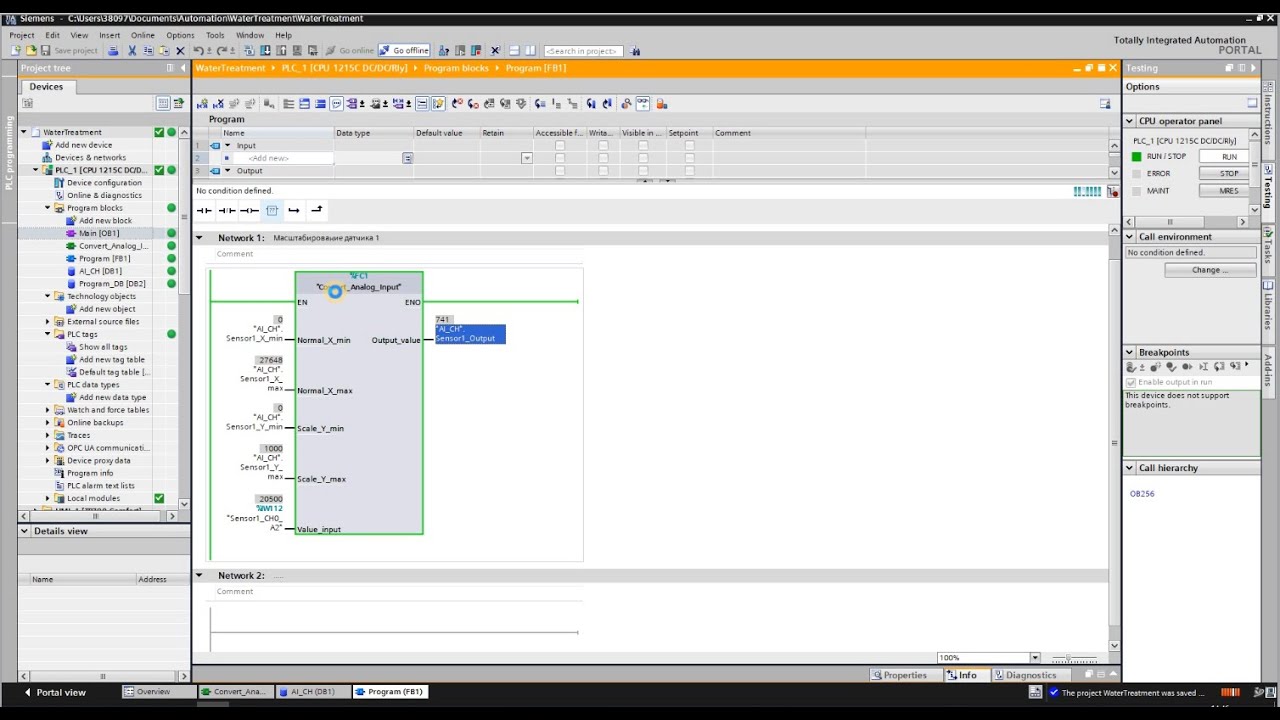The width and height of the screenshot is (1280, 720).
Task: Toggle monitoring glasses icon in editor toolbar
Action: (643, 103)
